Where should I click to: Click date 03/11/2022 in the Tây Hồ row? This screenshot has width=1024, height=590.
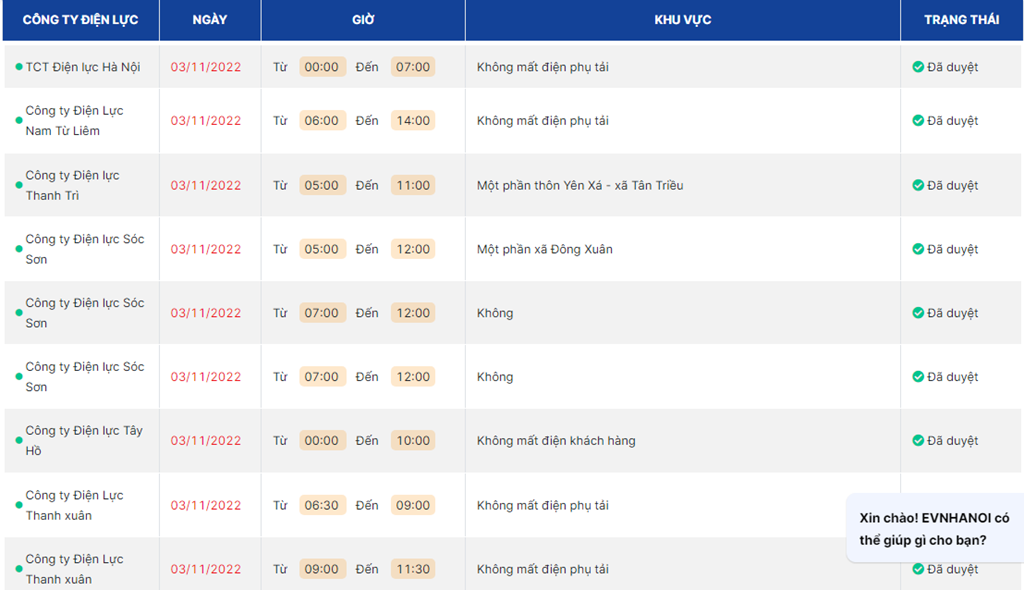tap(206, 440)
